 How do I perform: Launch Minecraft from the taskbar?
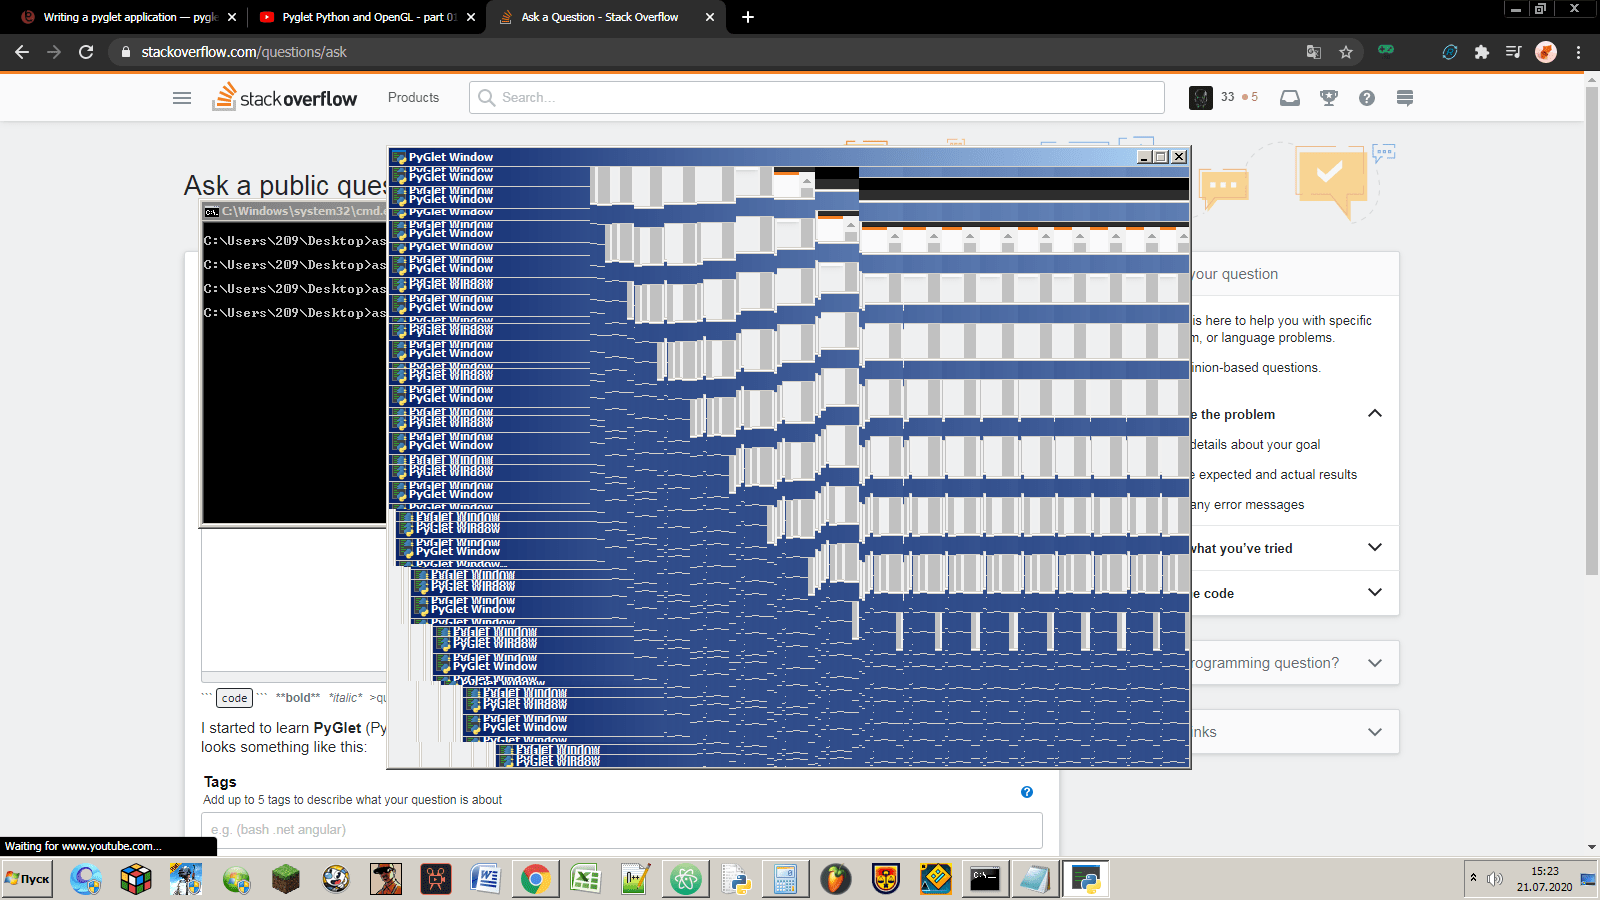(x=286, y=879)
